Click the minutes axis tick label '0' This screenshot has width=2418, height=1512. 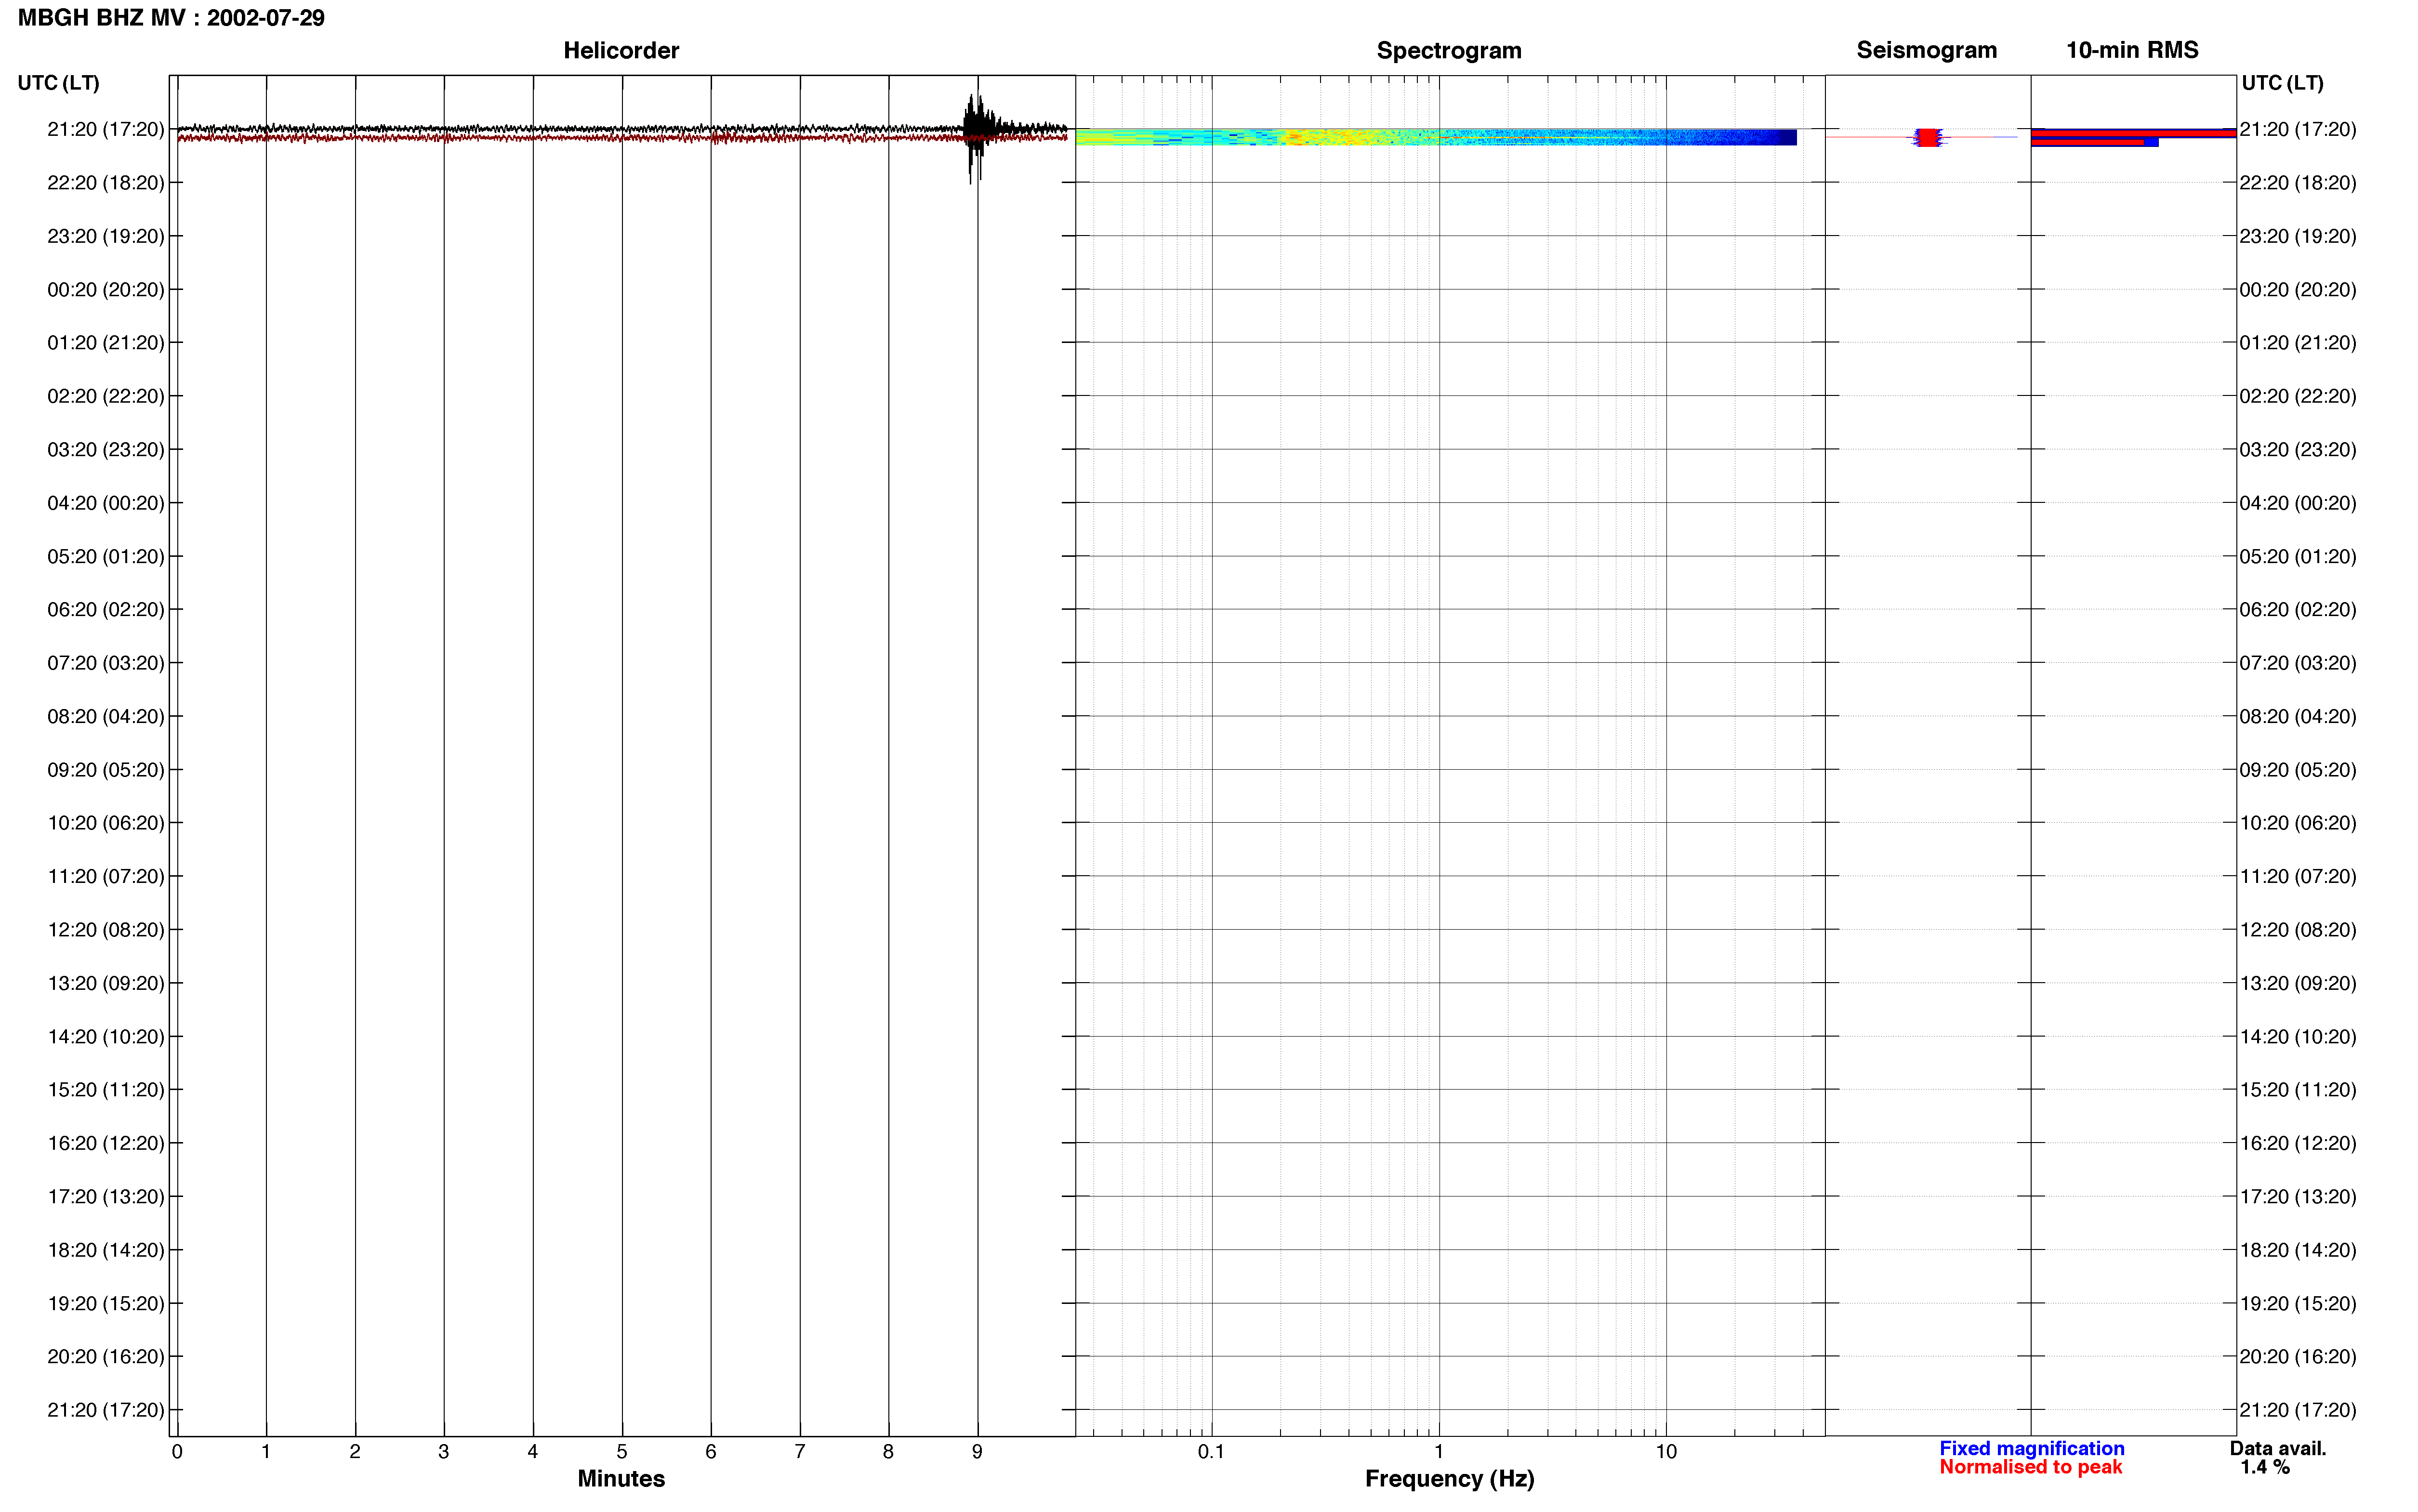(177, 1452)
